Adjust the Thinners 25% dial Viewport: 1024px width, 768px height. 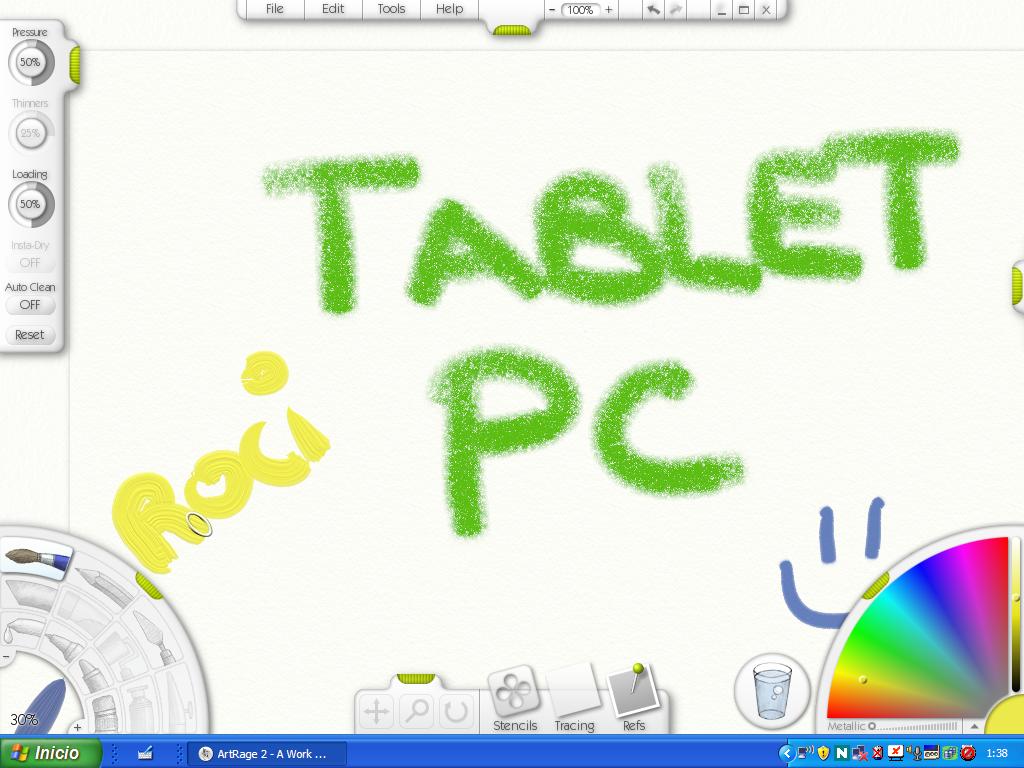coord(30,133)
